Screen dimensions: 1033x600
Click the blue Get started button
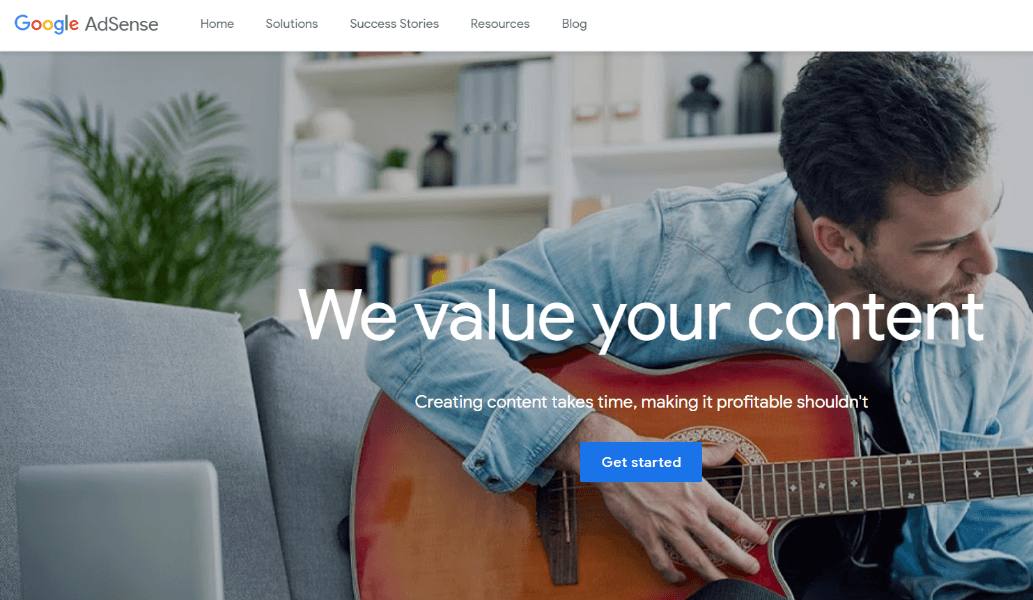[x=641, y=462]
